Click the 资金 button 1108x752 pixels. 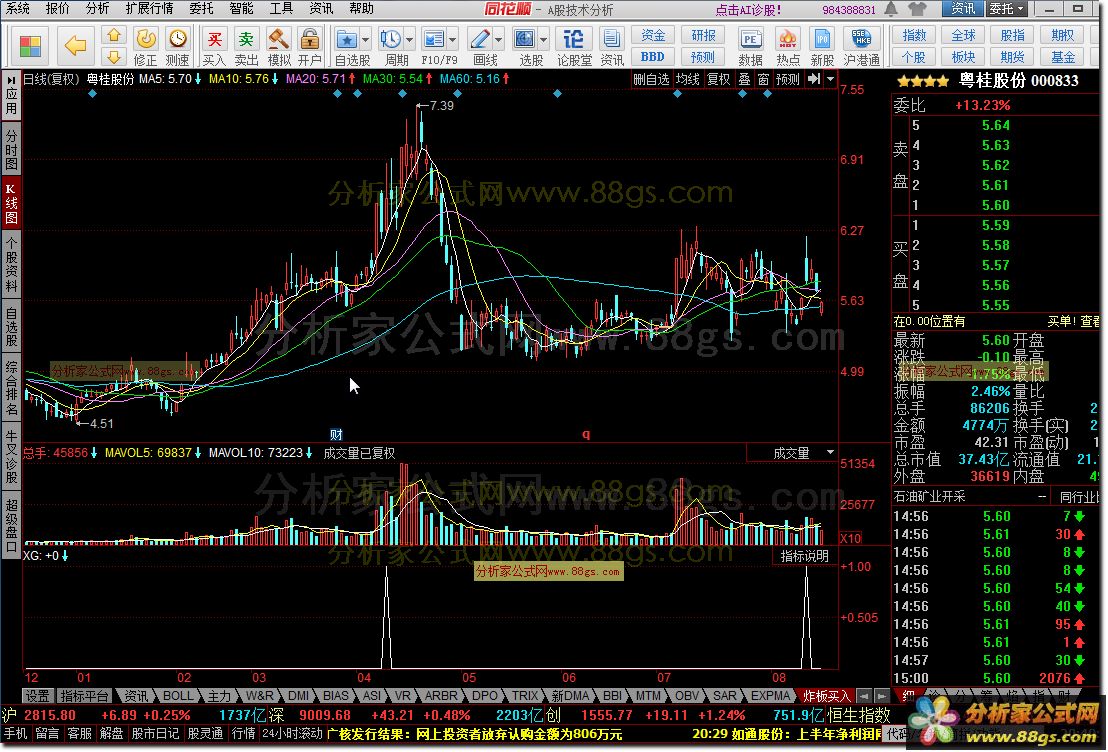coord(652,35)
